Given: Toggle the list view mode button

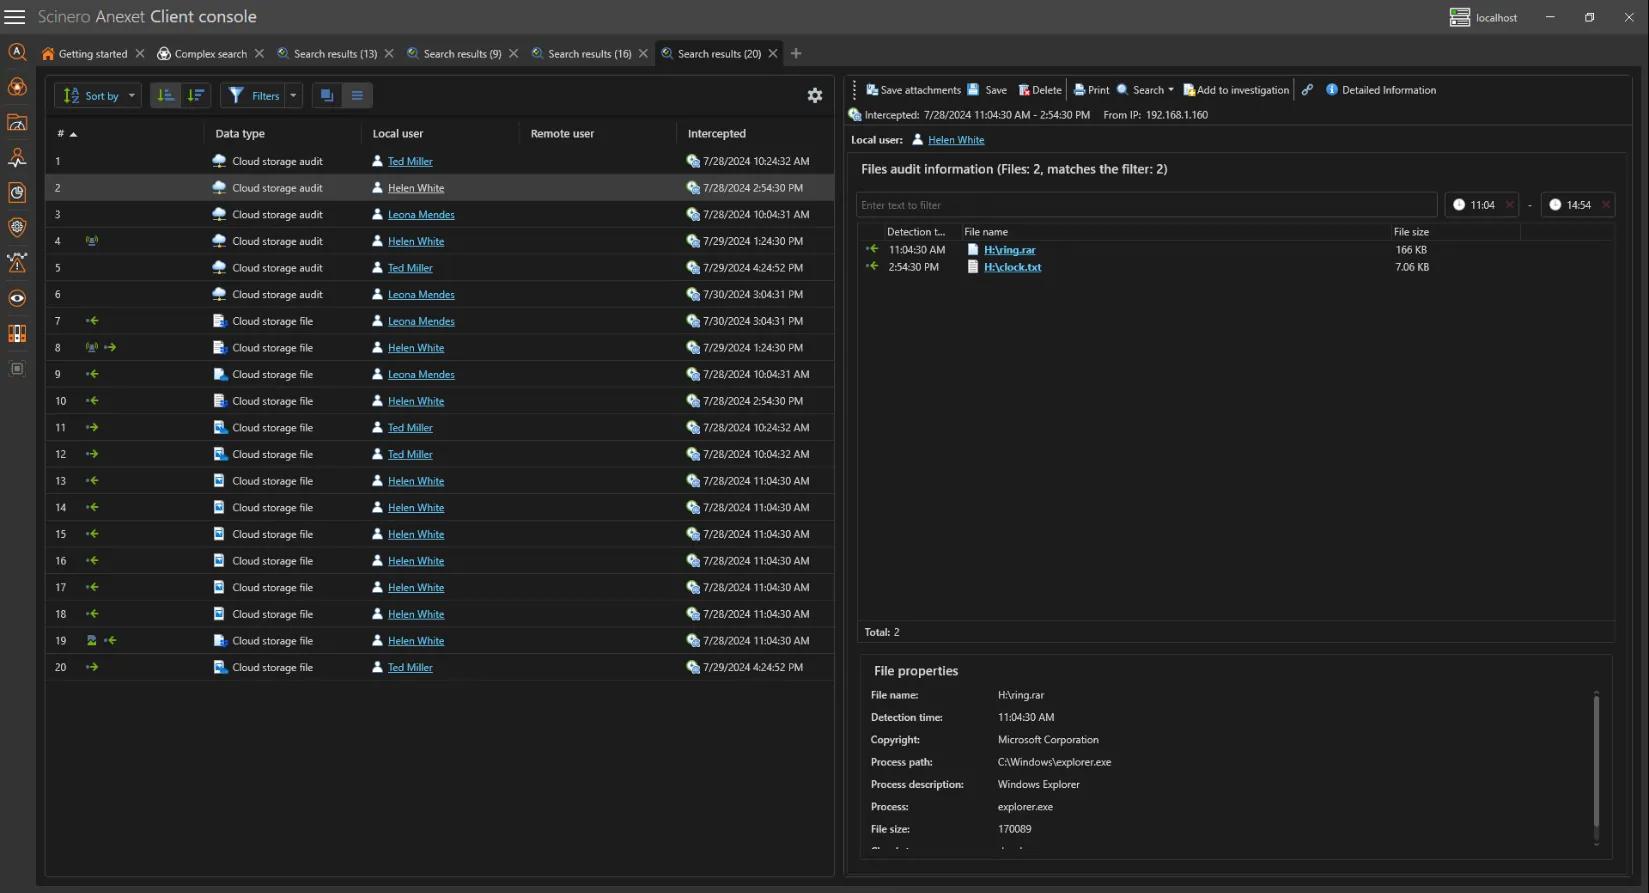Looking at the screenshot, I should pyautogui.click(x=357, y=95).
